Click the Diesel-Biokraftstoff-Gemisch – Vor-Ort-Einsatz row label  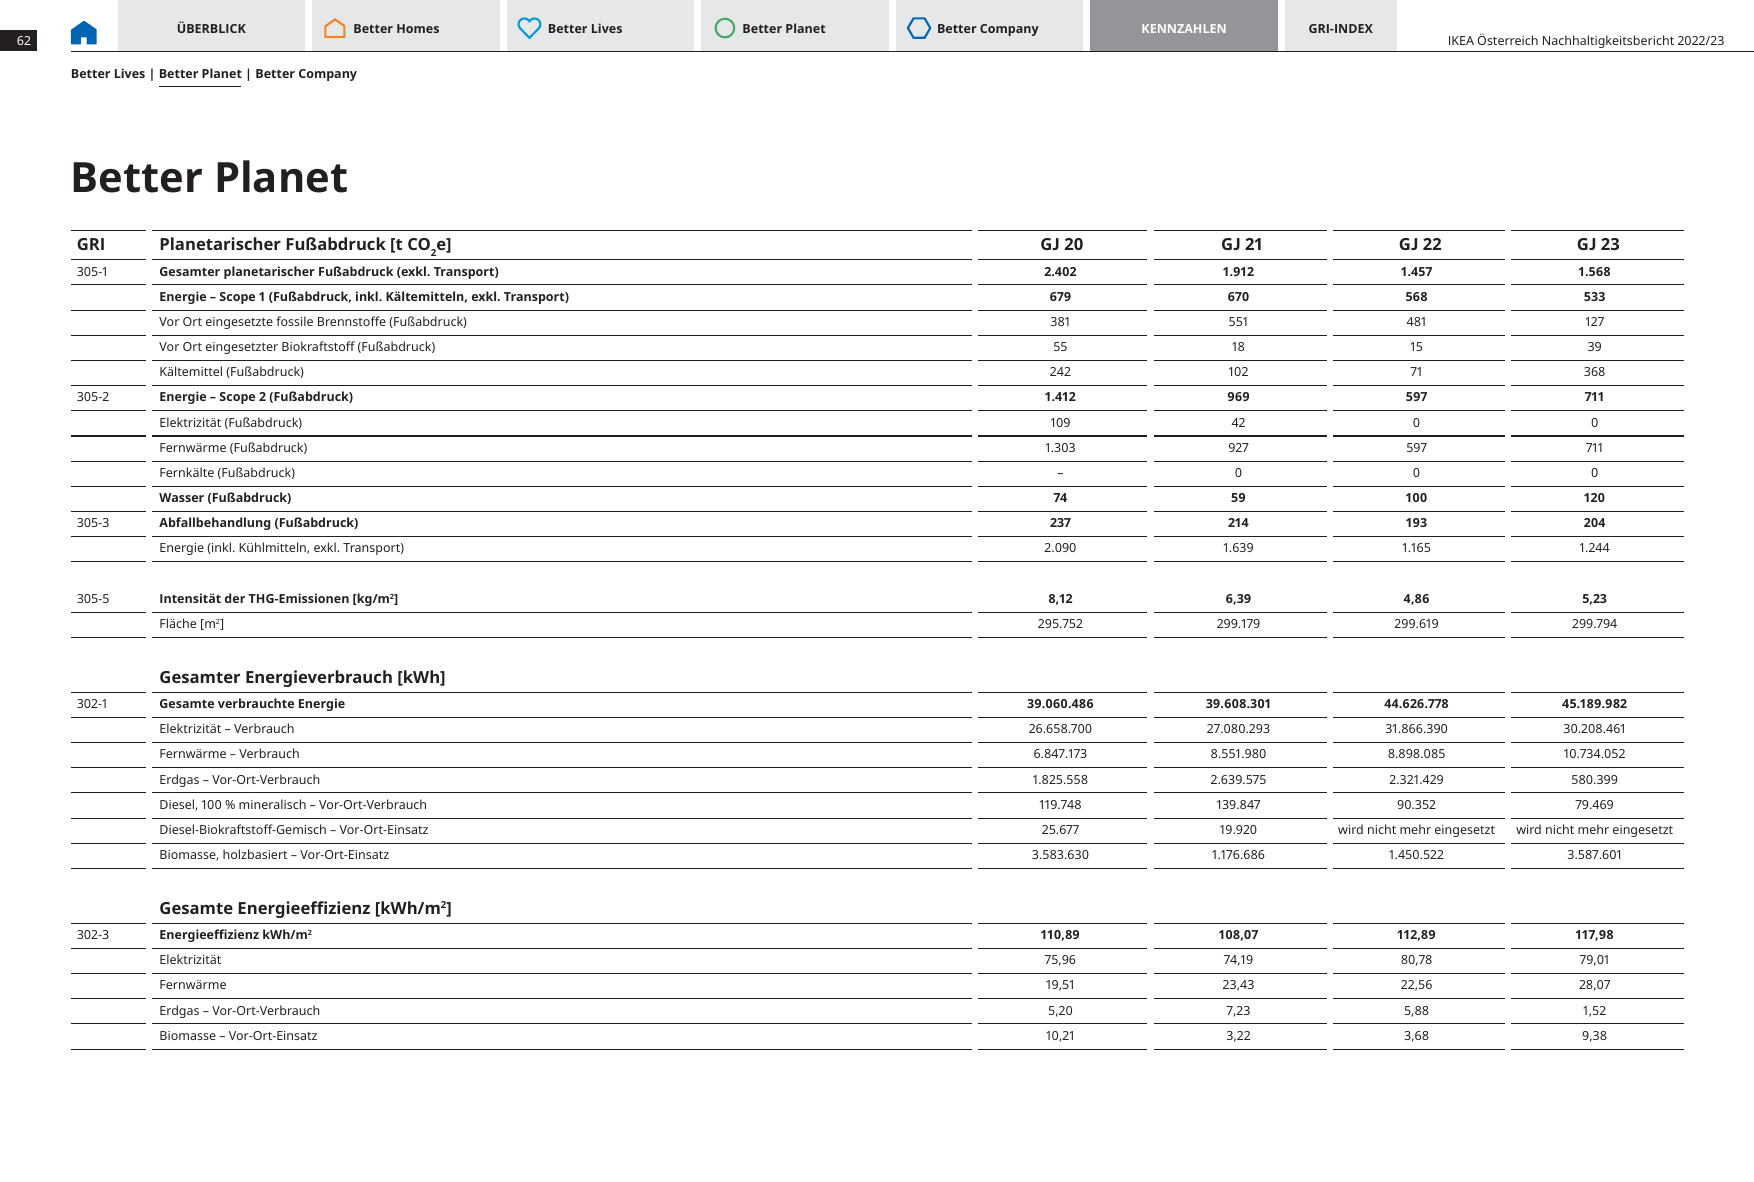(293, 830)
